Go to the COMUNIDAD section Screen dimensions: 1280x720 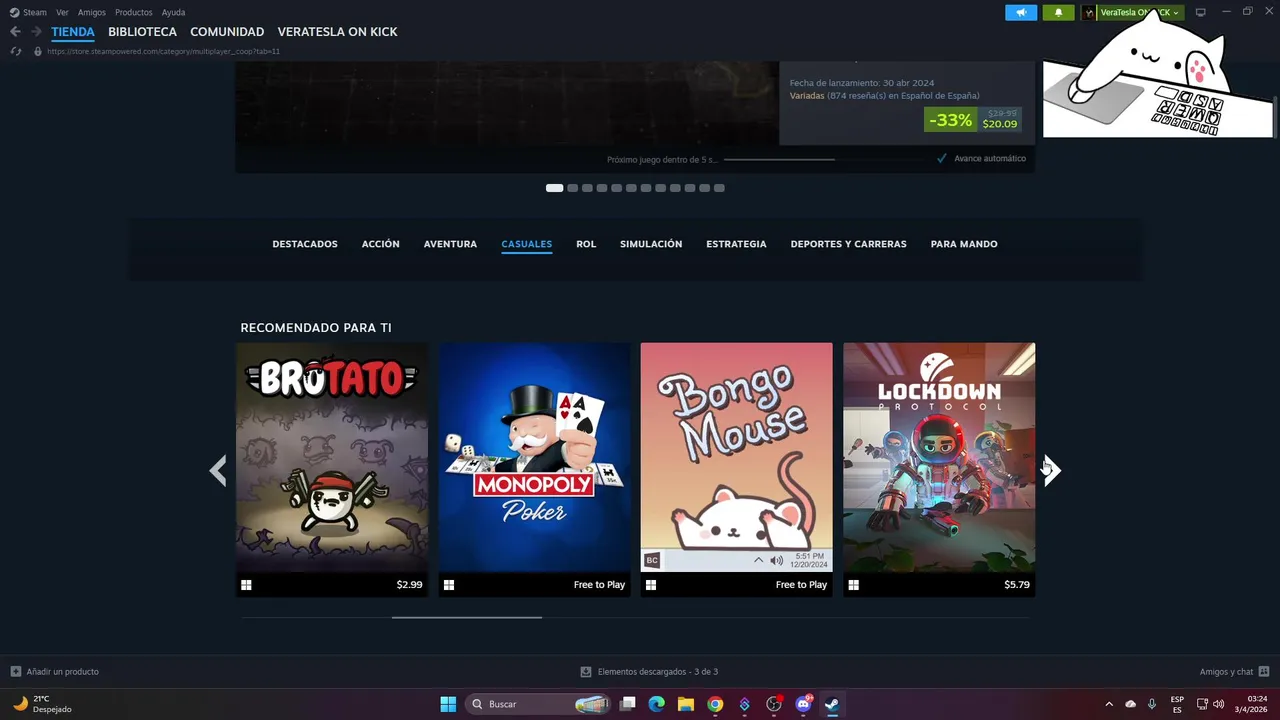(227, 32)
